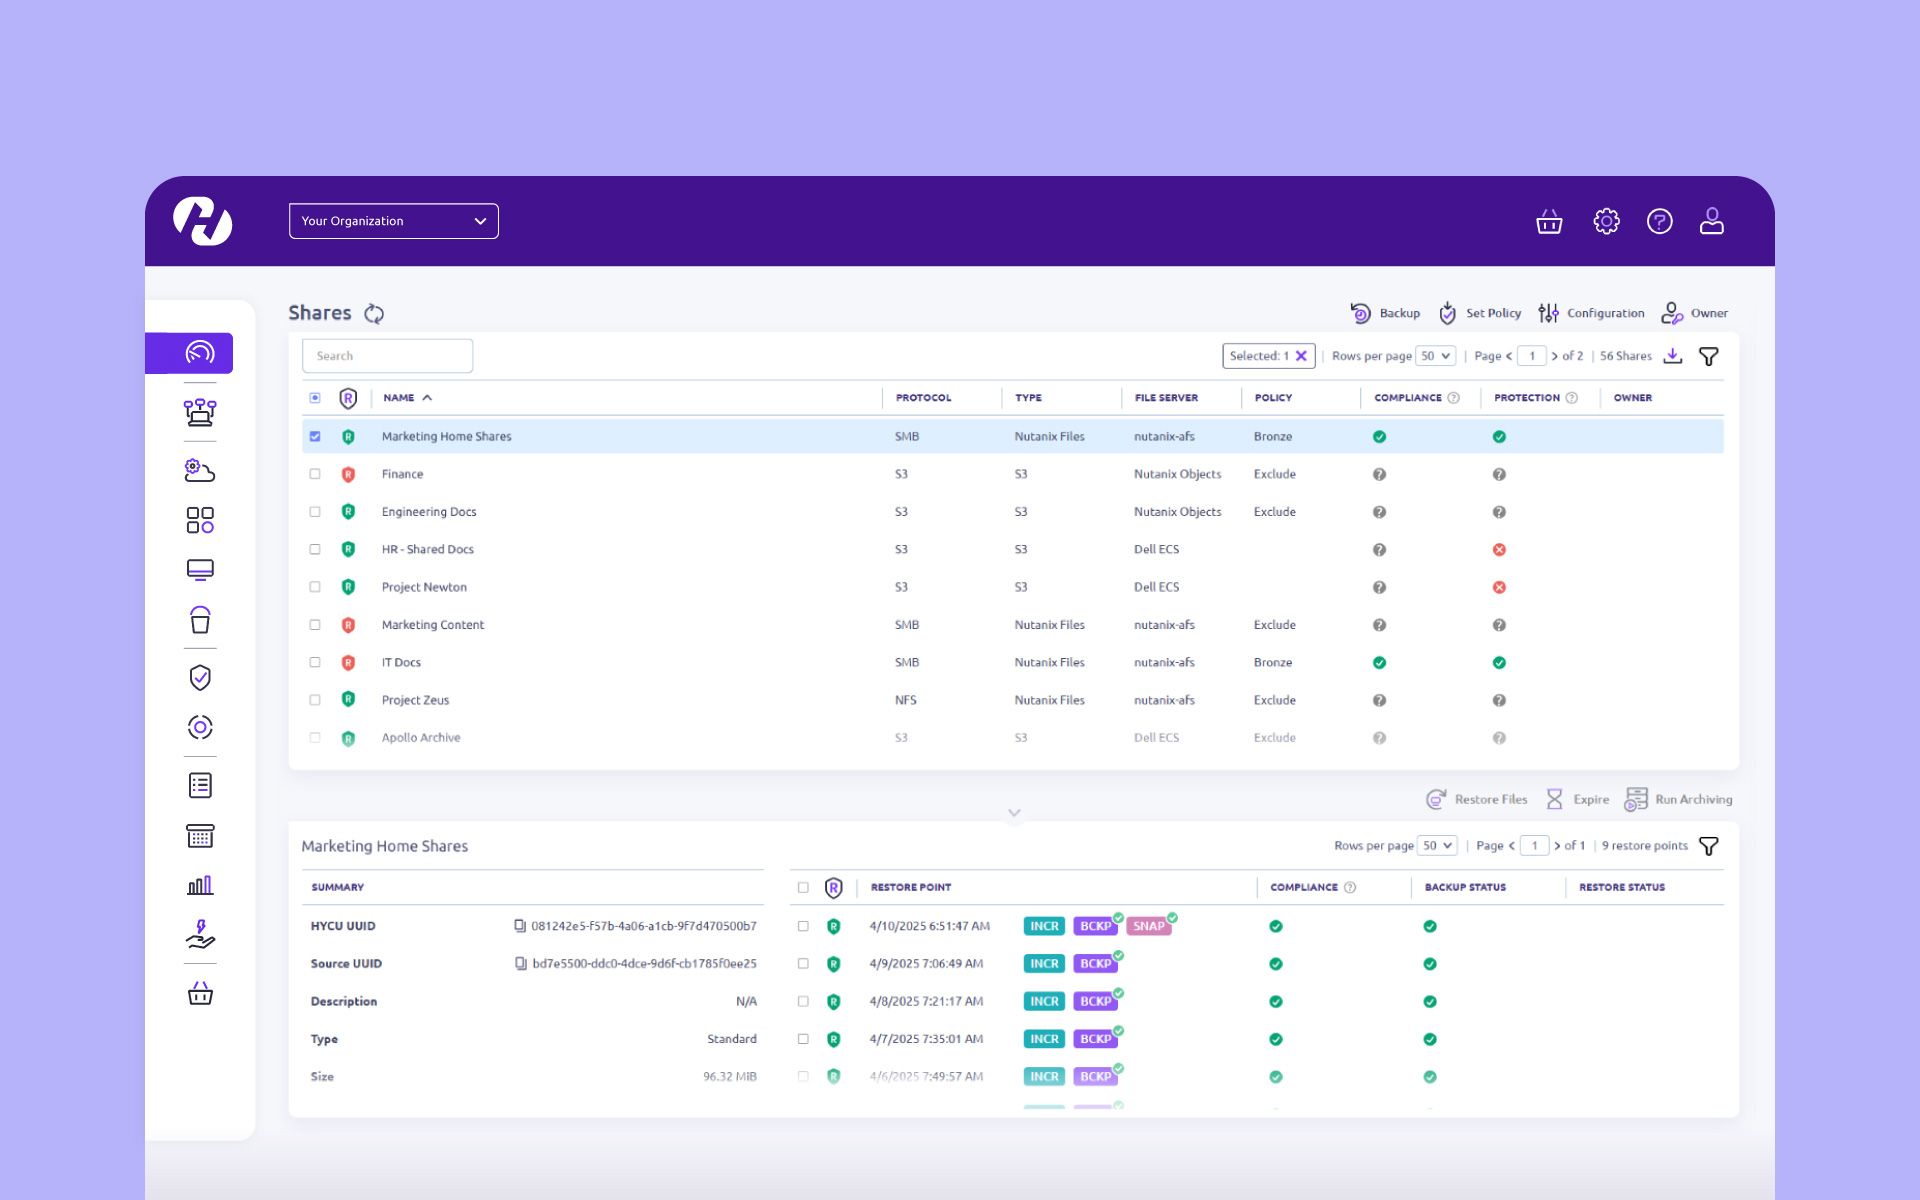Open the network topology sidebar icon
1920x1200 pixels.
click(x=200, y=412)
